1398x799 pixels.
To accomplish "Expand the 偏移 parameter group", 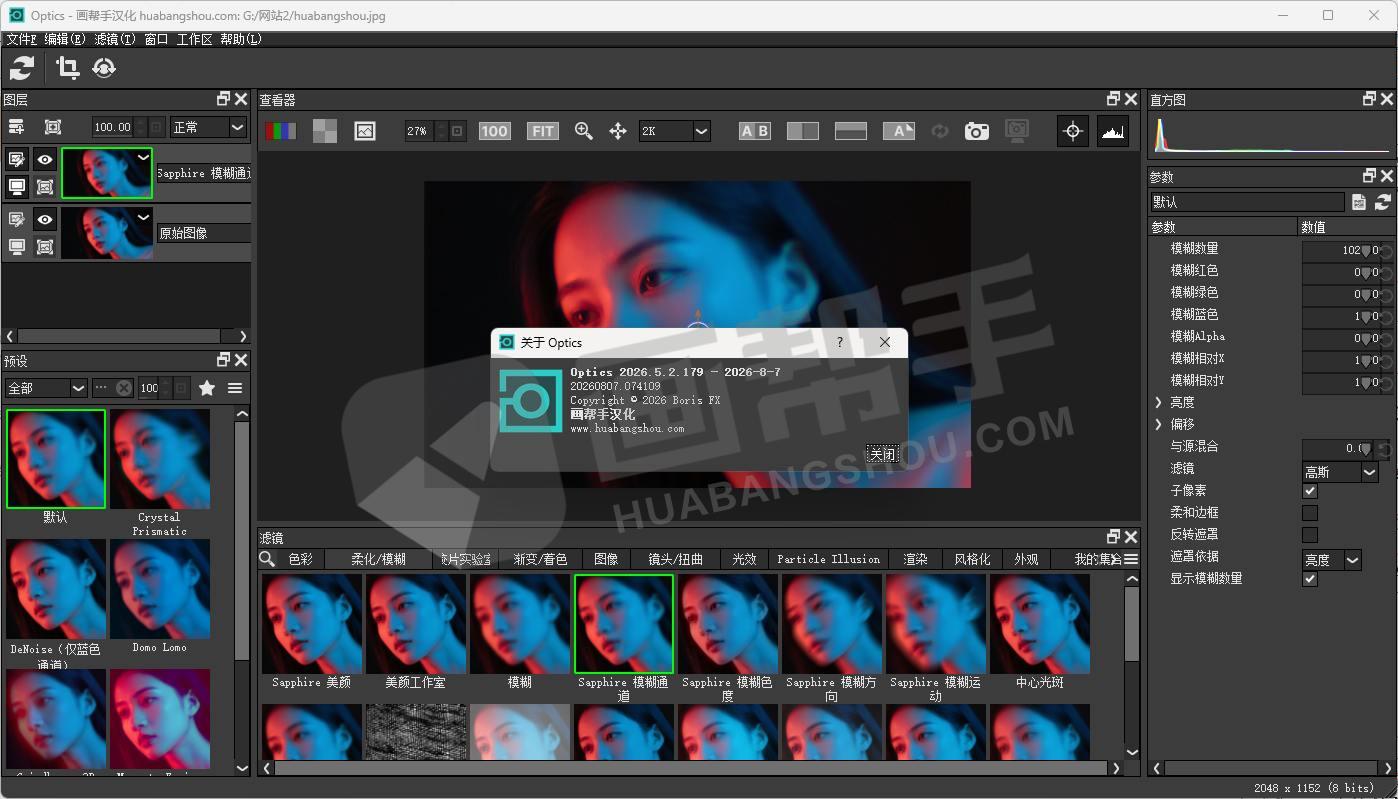I will (x=1159, y=425).
